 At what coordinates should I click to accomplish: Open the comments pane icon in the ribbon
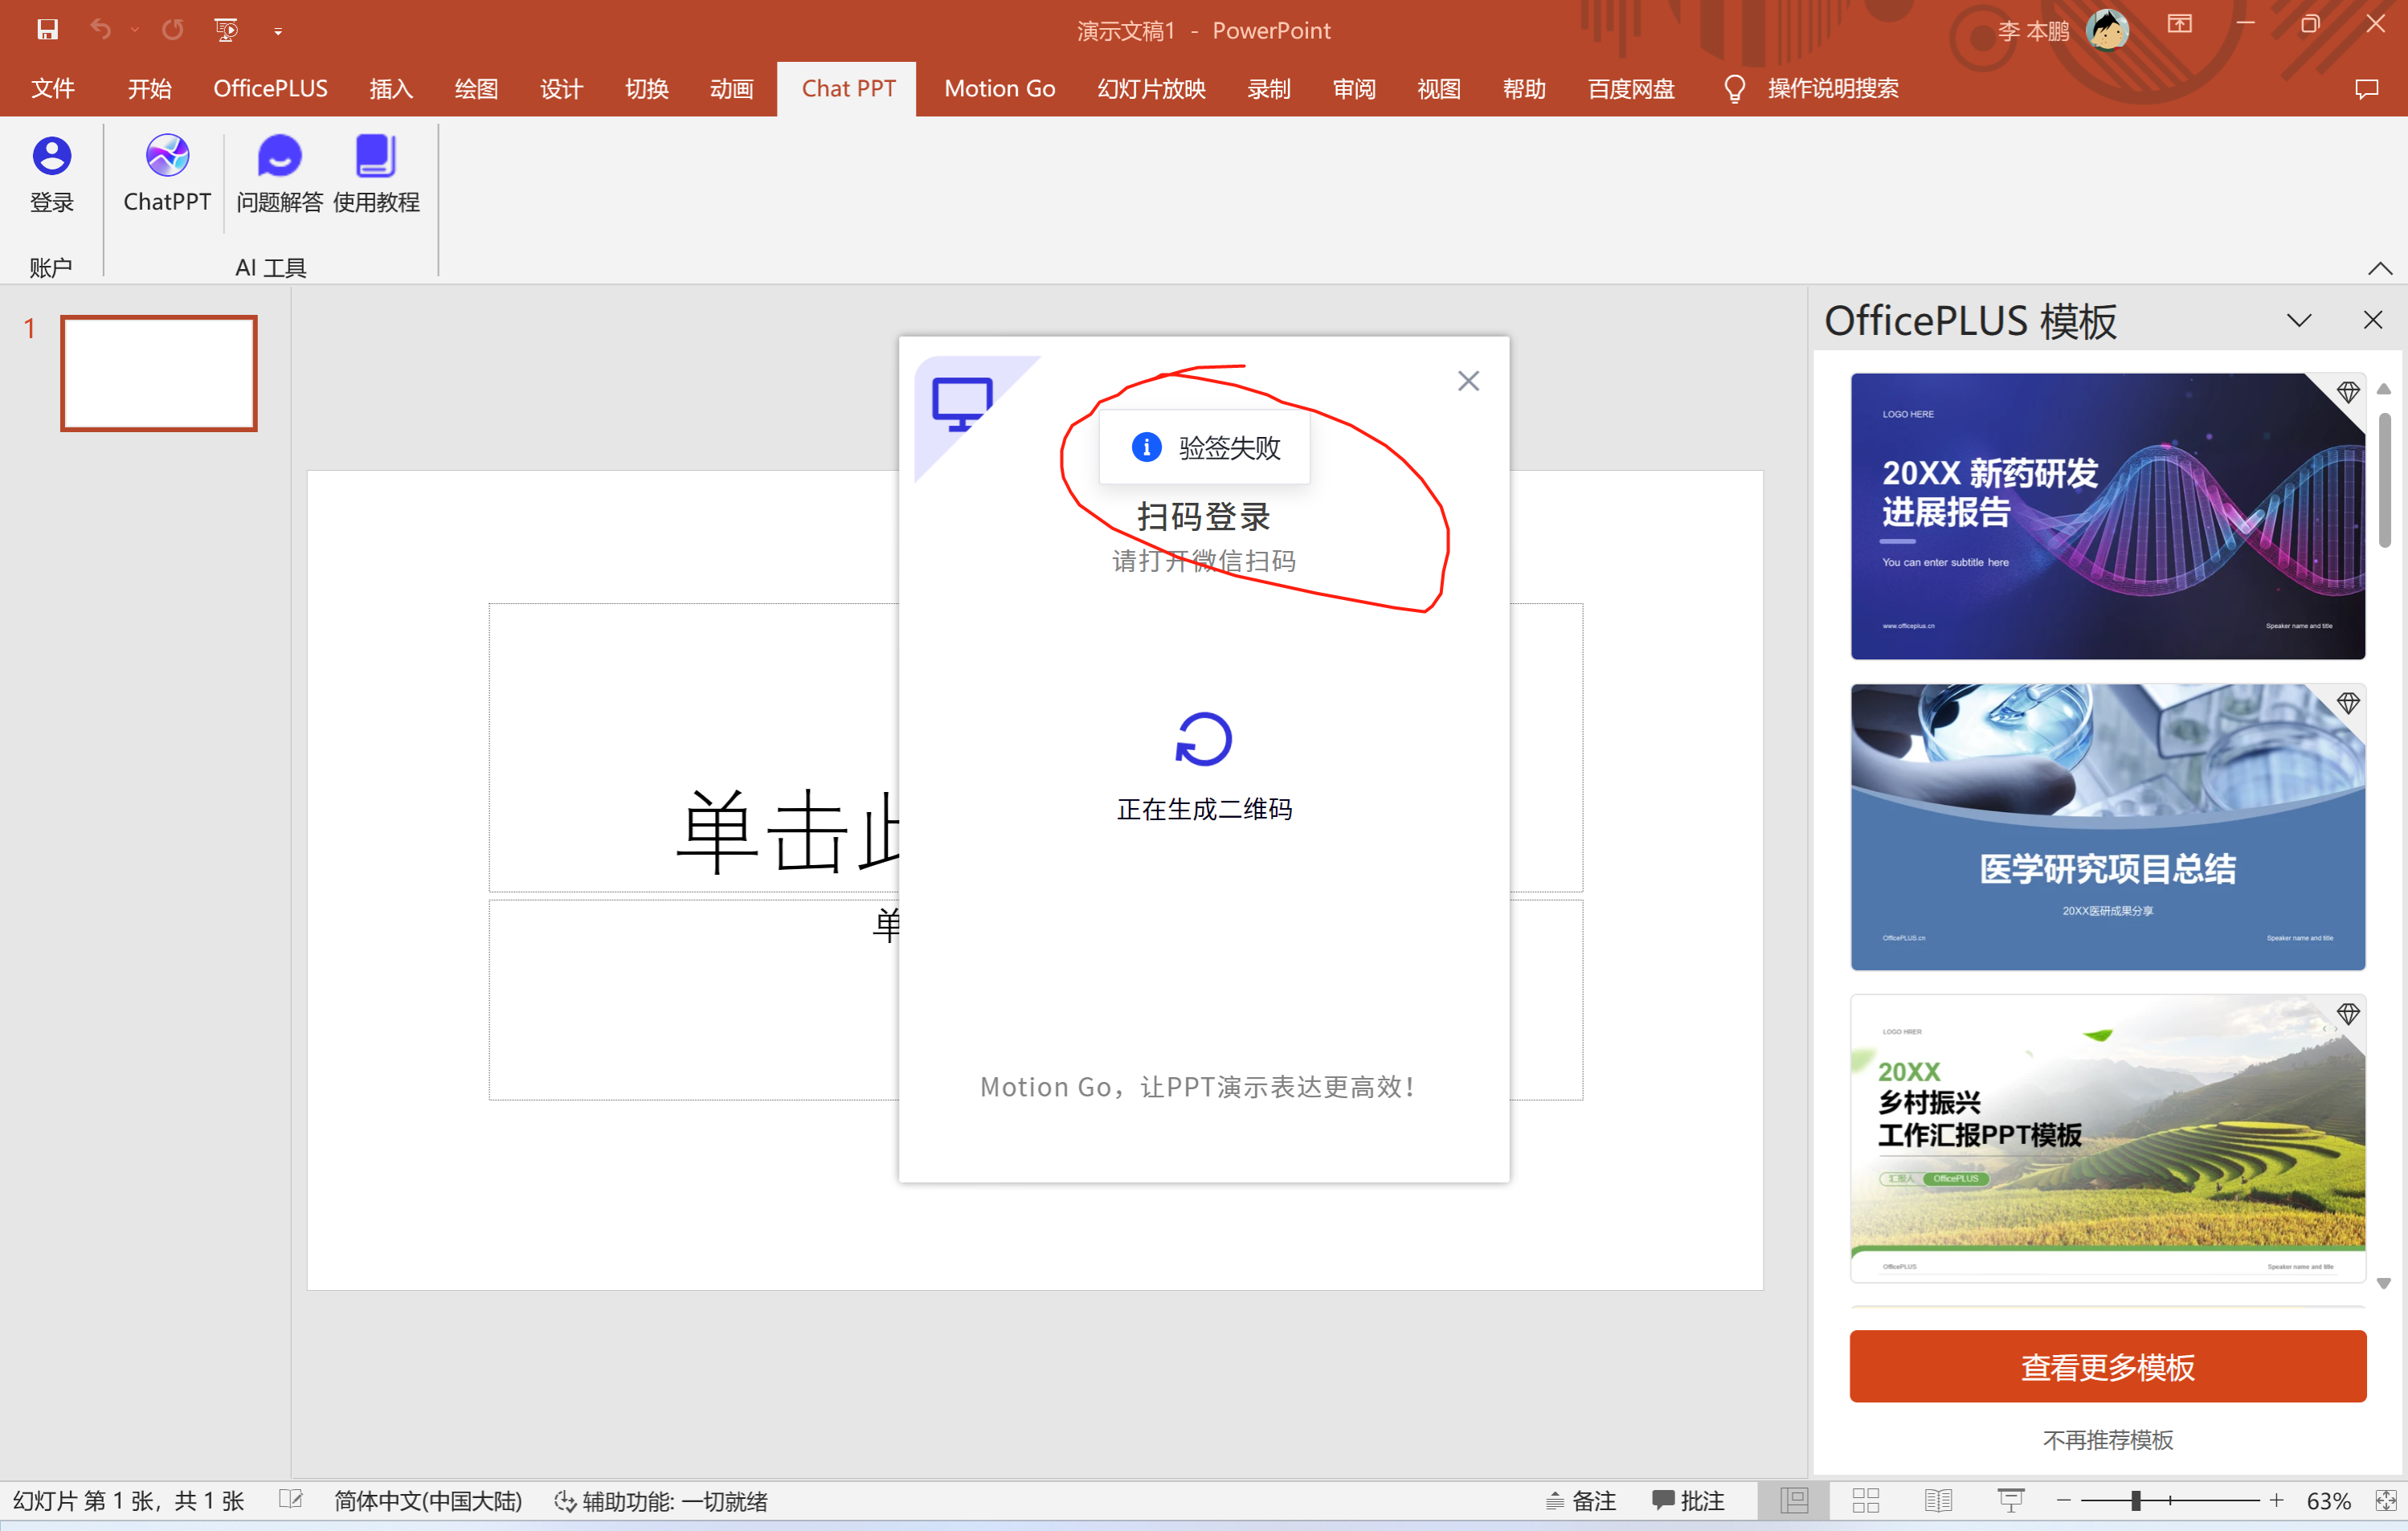pyautogui.click(x=2366, y=89)
